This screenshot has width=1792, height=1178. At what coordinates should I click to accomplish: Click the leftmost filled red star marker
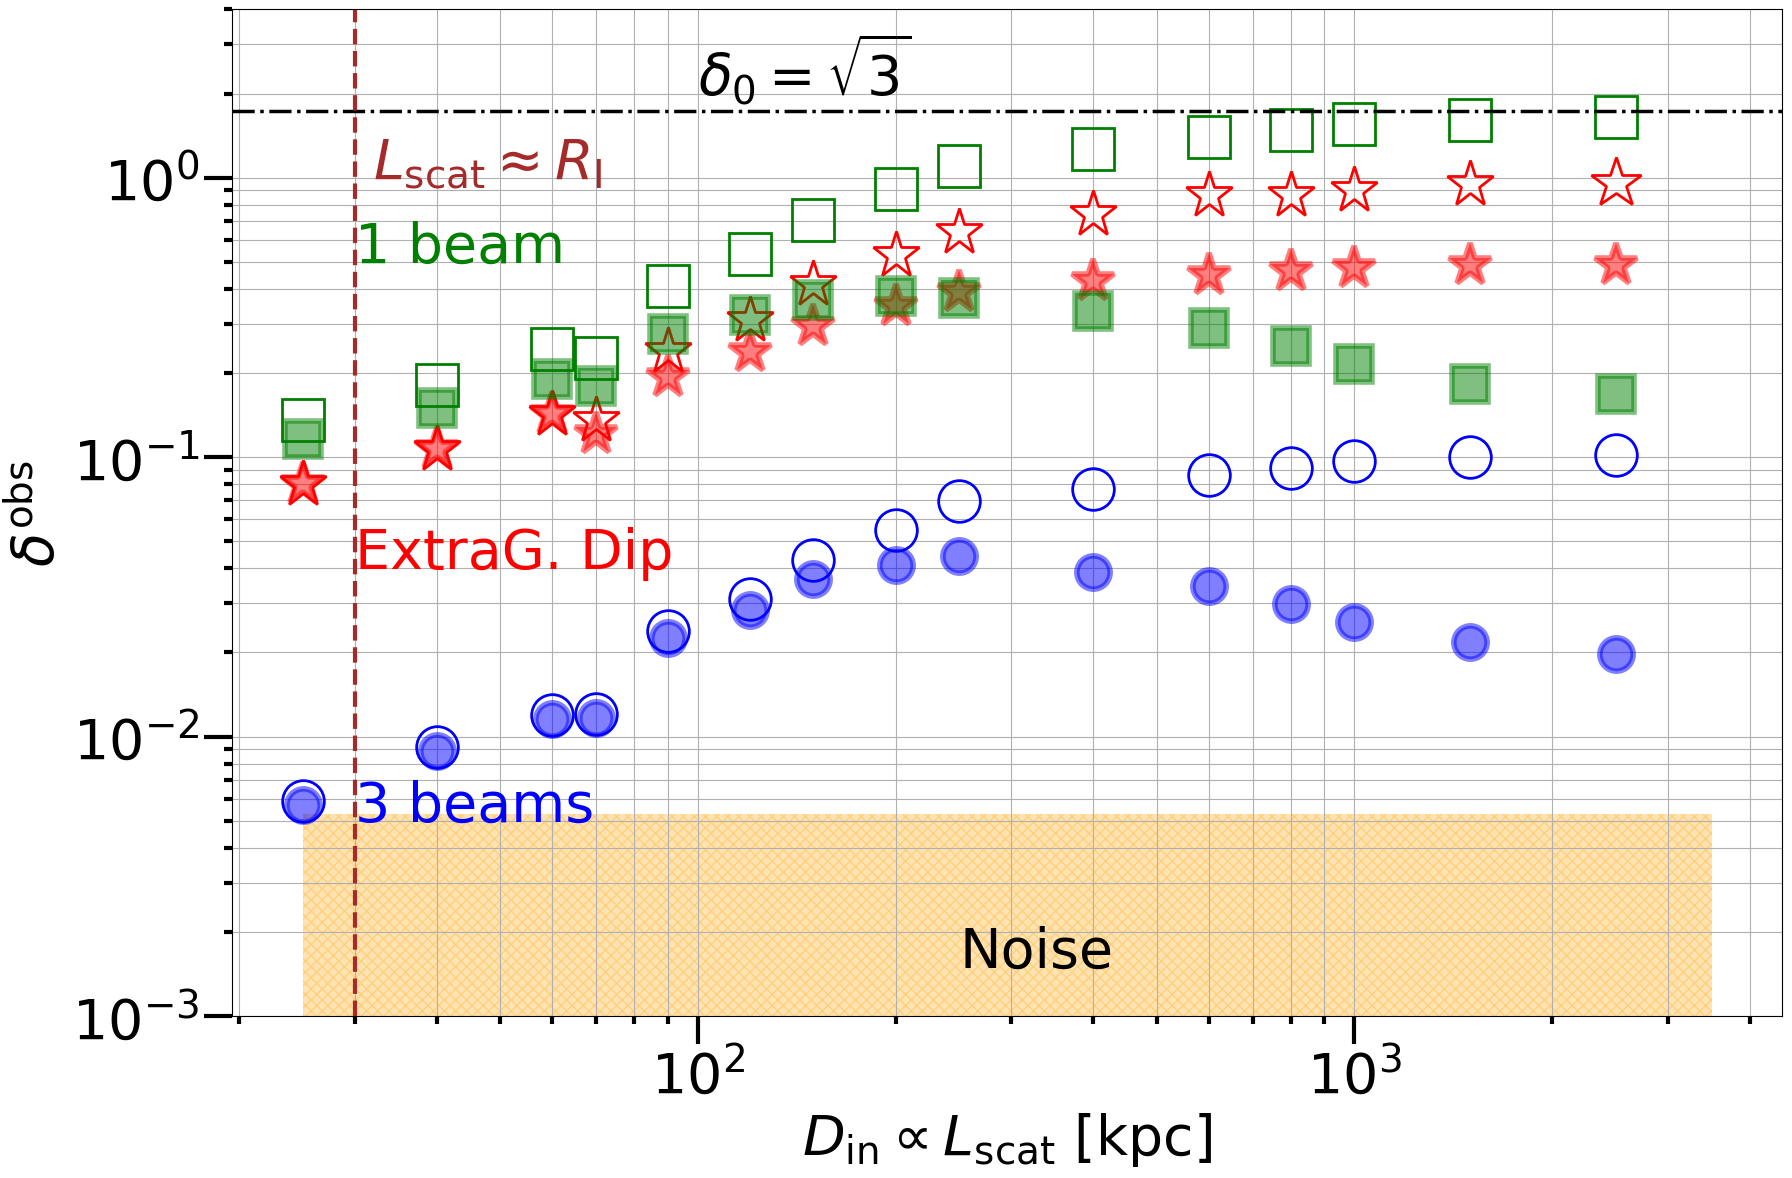(303, 484)
